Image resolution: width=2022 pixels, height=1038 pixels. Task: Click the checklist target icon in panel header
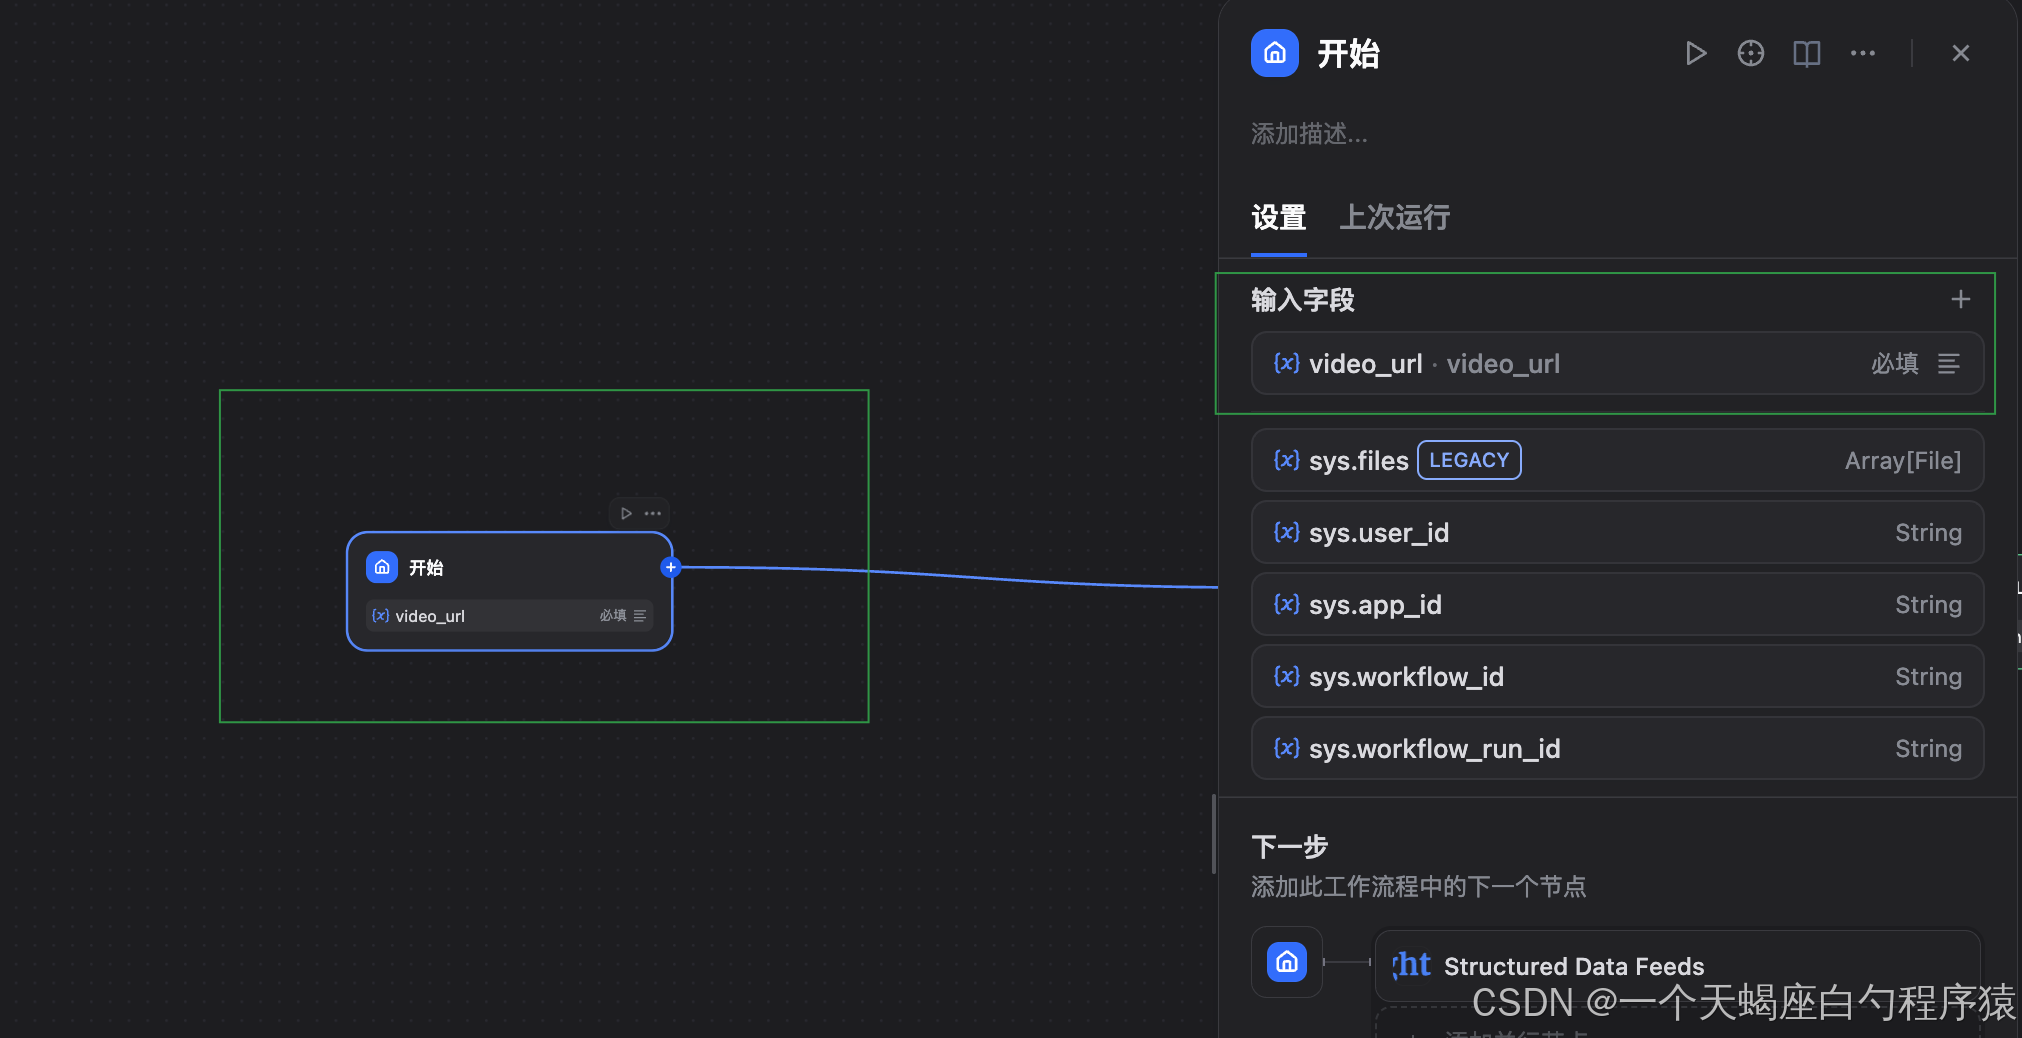1750,53
